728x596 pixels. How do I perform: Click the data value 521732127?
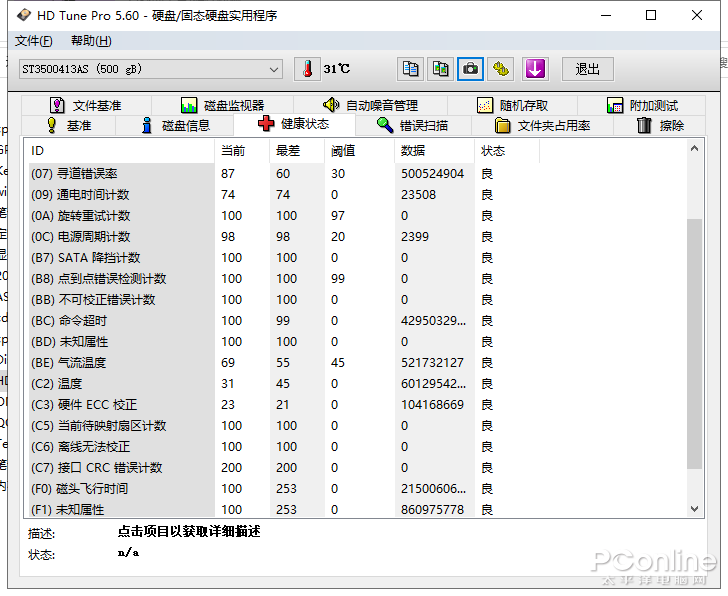tap(432, 363)
